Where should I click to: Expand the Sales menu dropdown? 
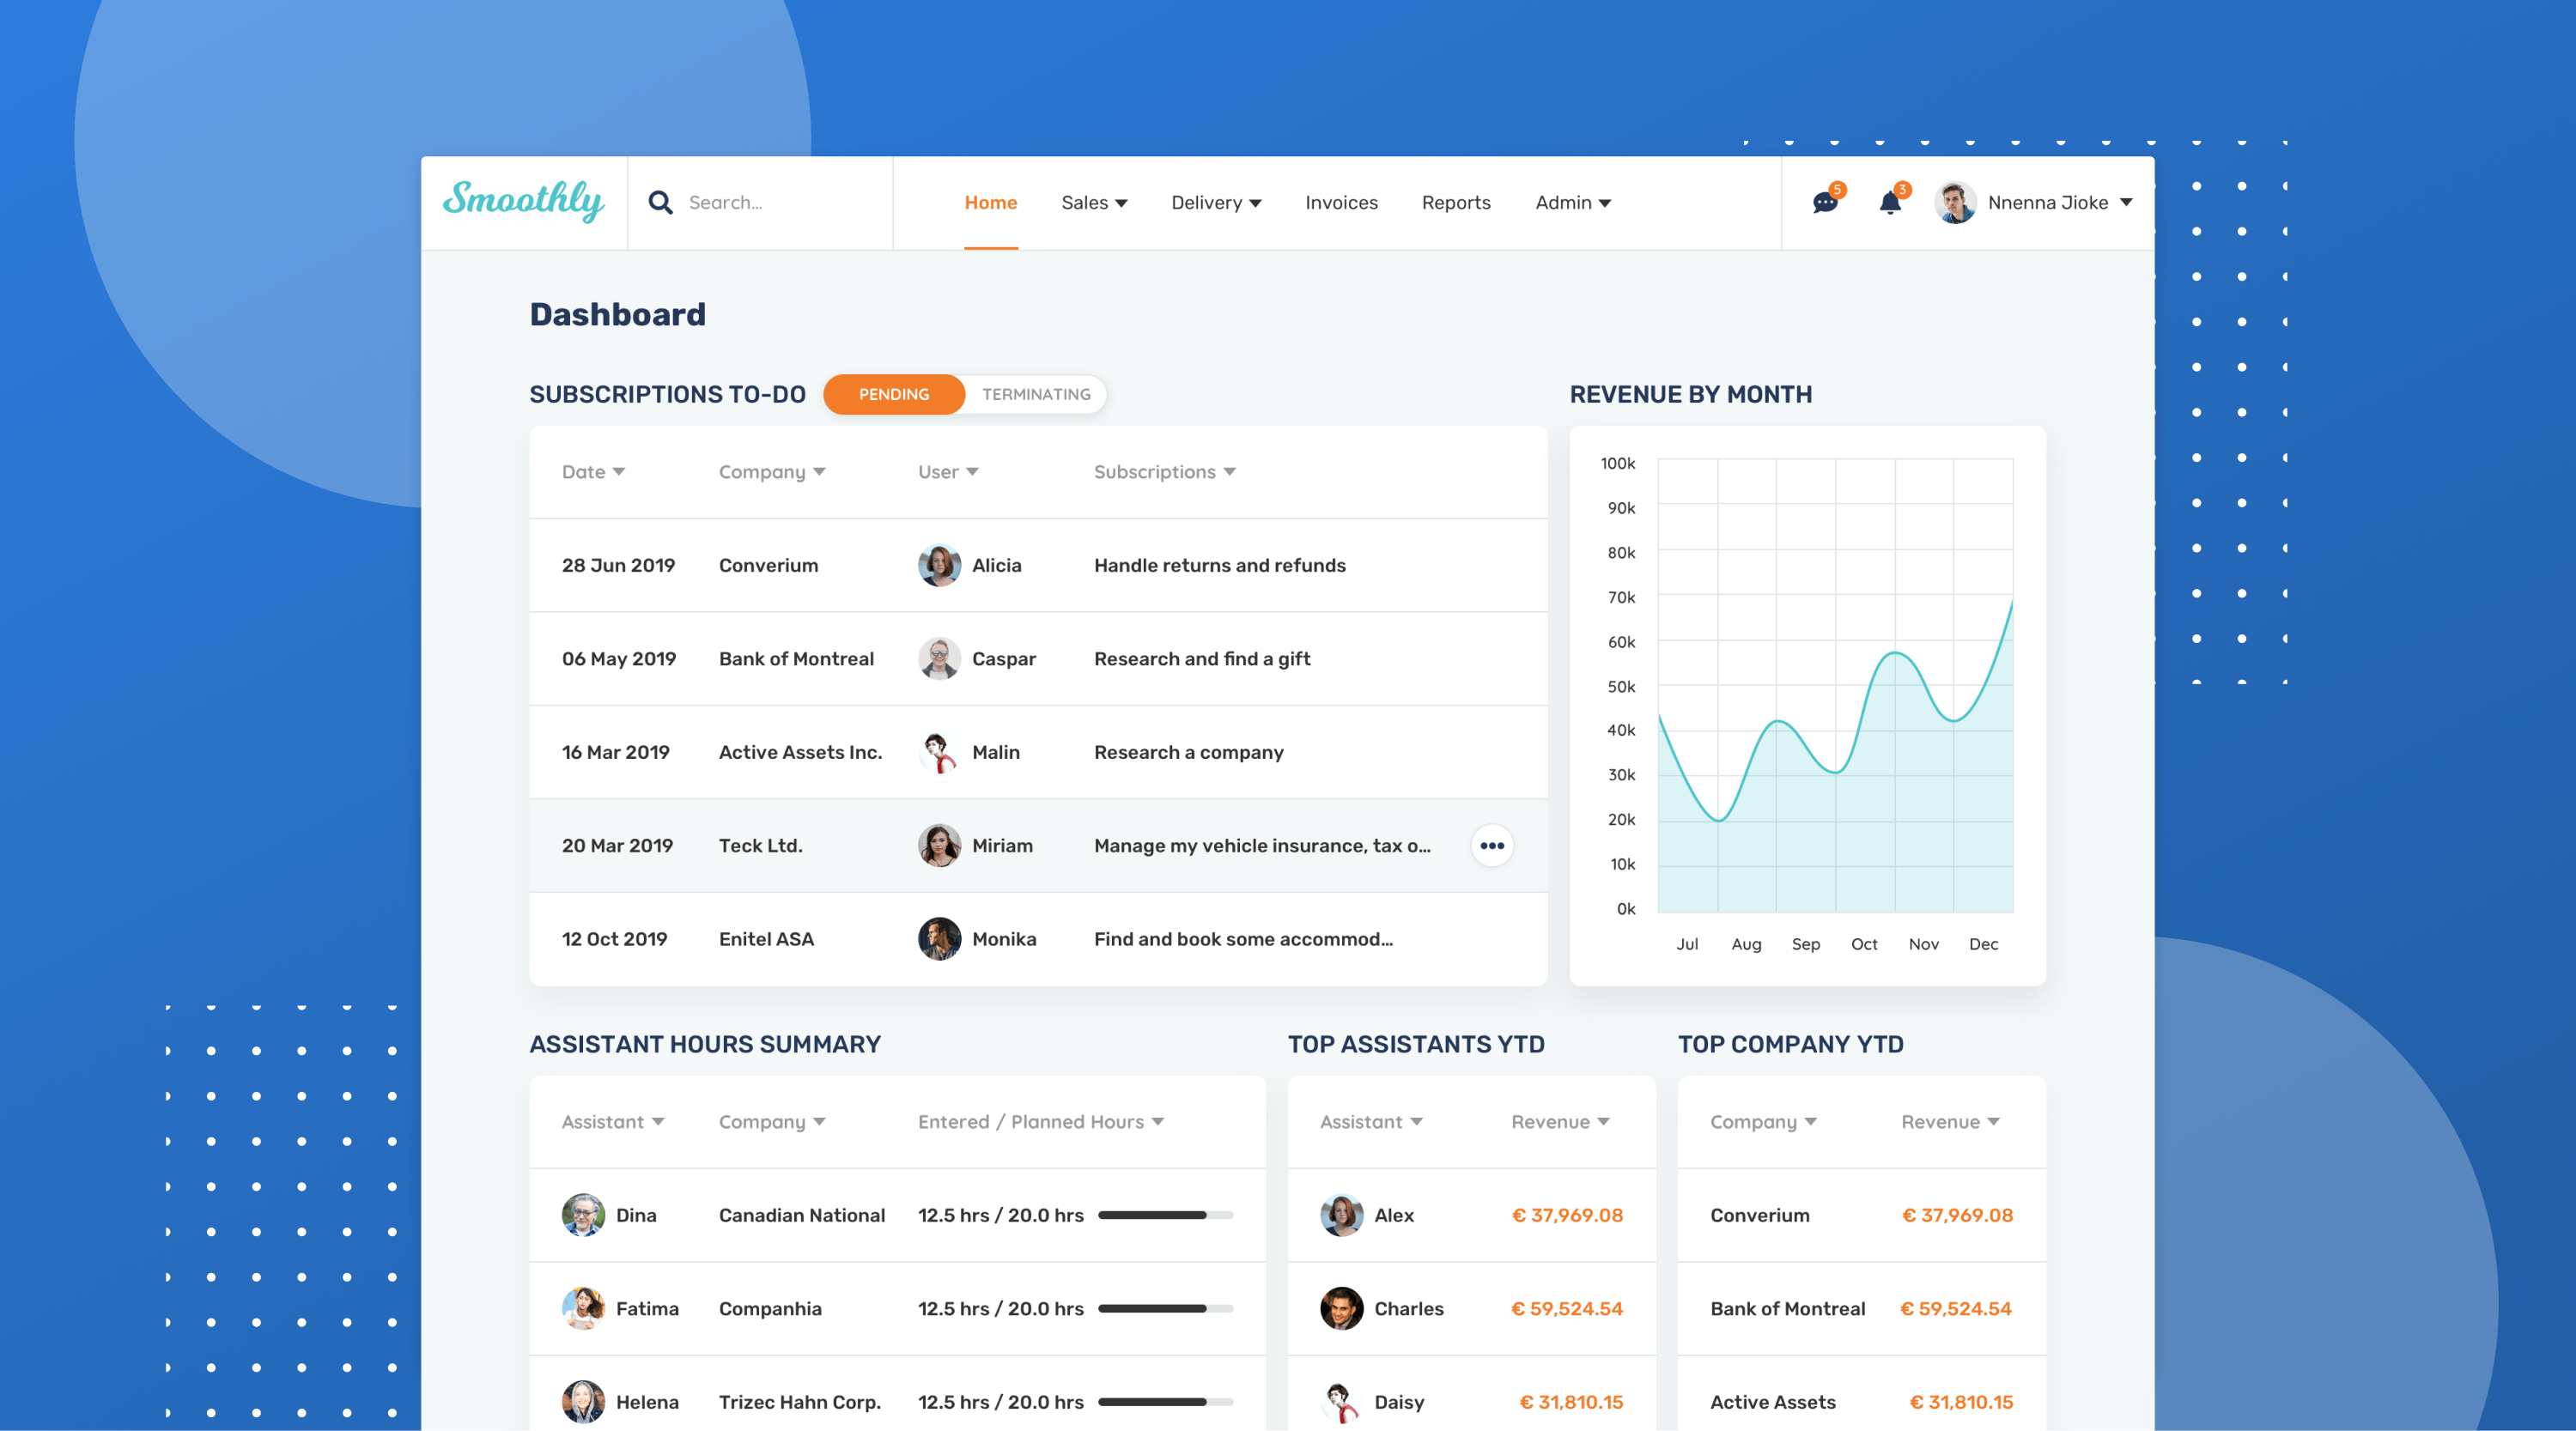(x=1094, y=203)
